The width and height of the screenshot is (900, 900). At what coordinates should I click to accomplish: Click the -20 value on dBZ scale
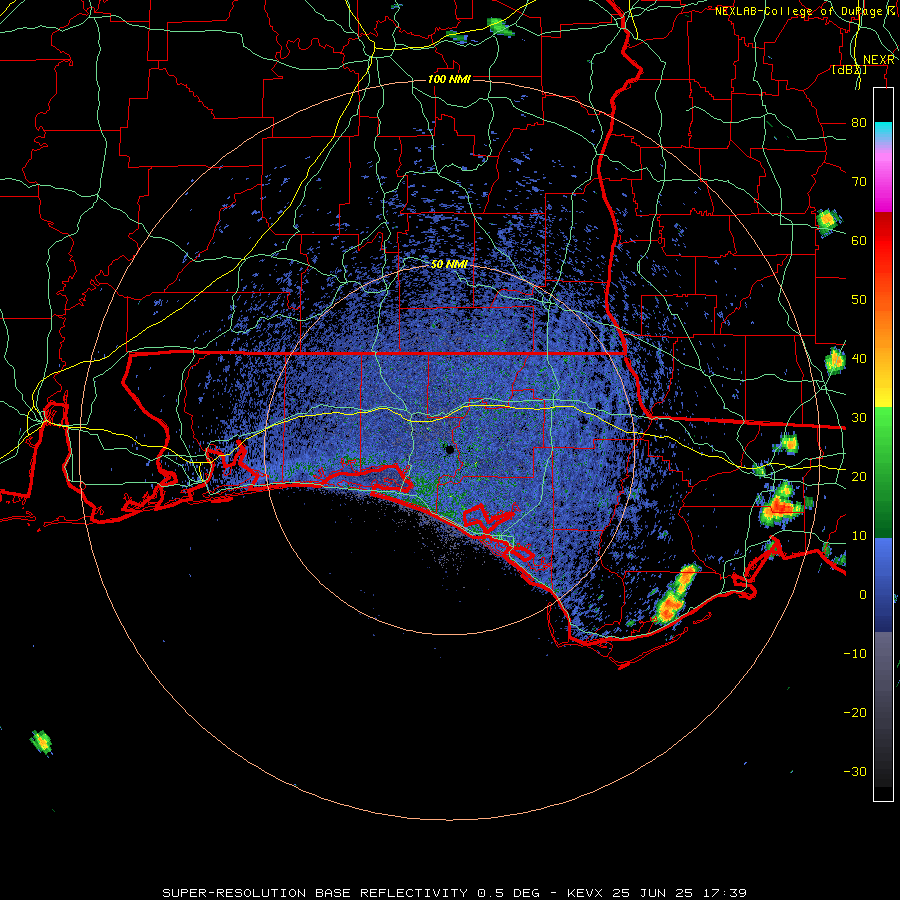[x=855, y=712]
